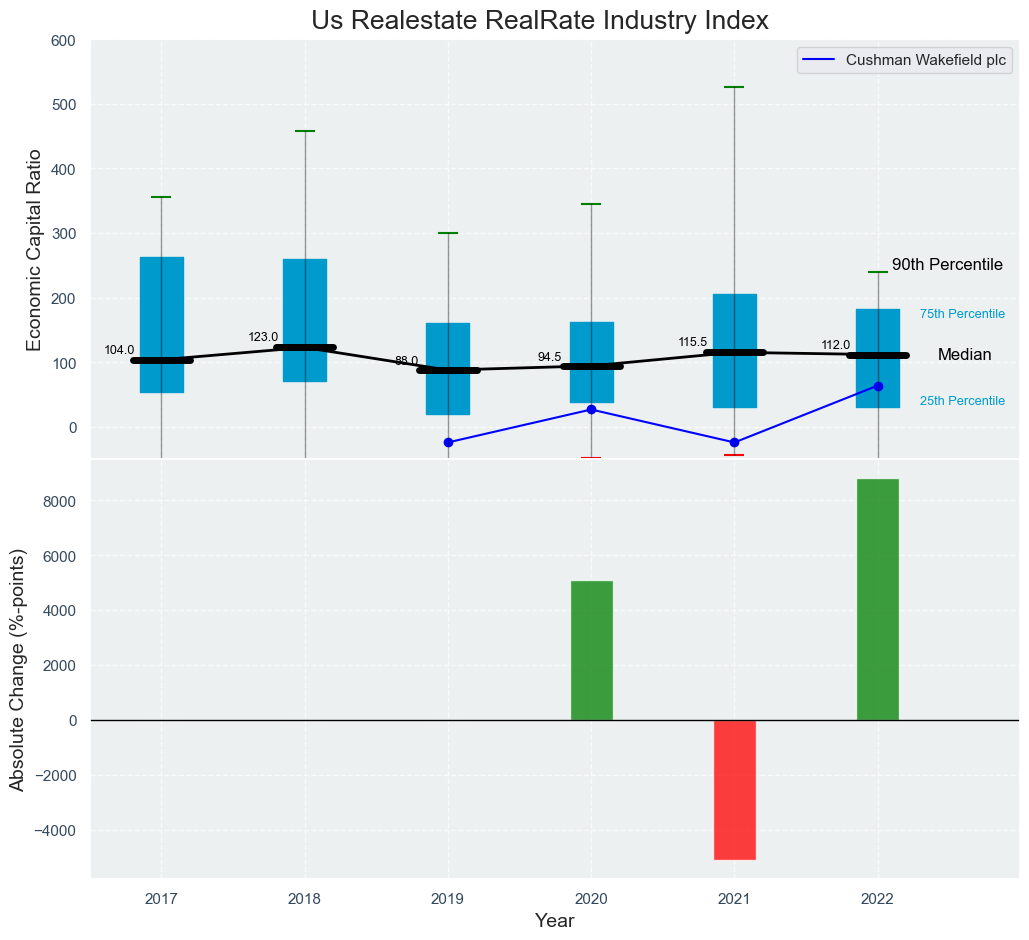Select the 2019 Cushman Wakefield data point
Screen dimensions: 1029x940
448,442
